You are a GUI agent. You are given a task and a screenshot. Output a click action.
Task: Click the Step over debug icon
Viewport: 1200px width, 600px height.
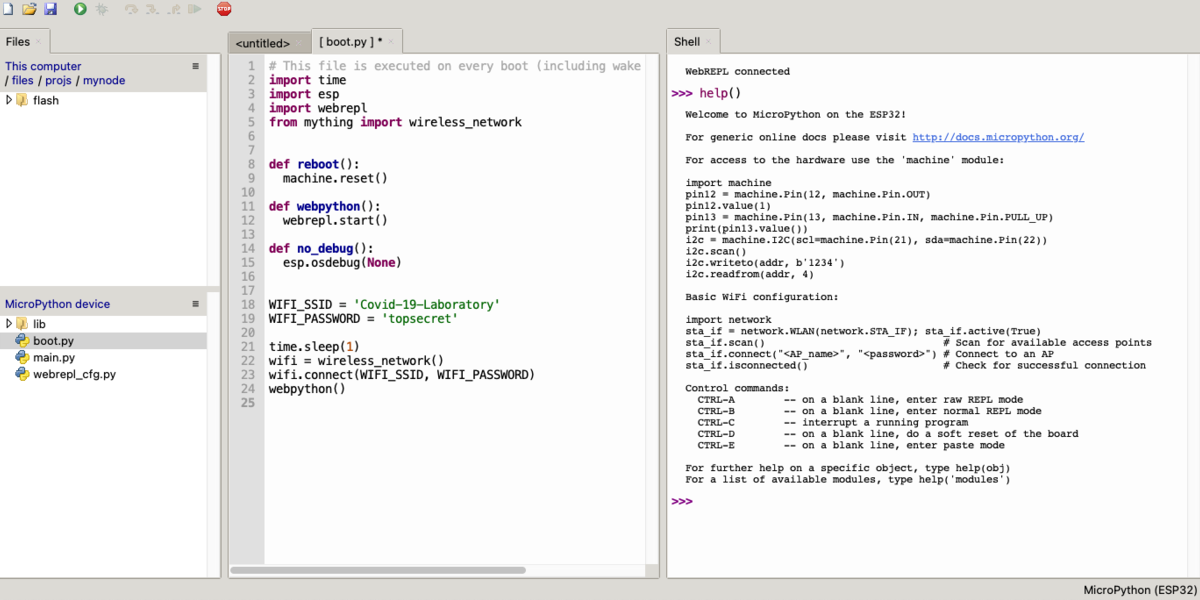click(131, 9)
